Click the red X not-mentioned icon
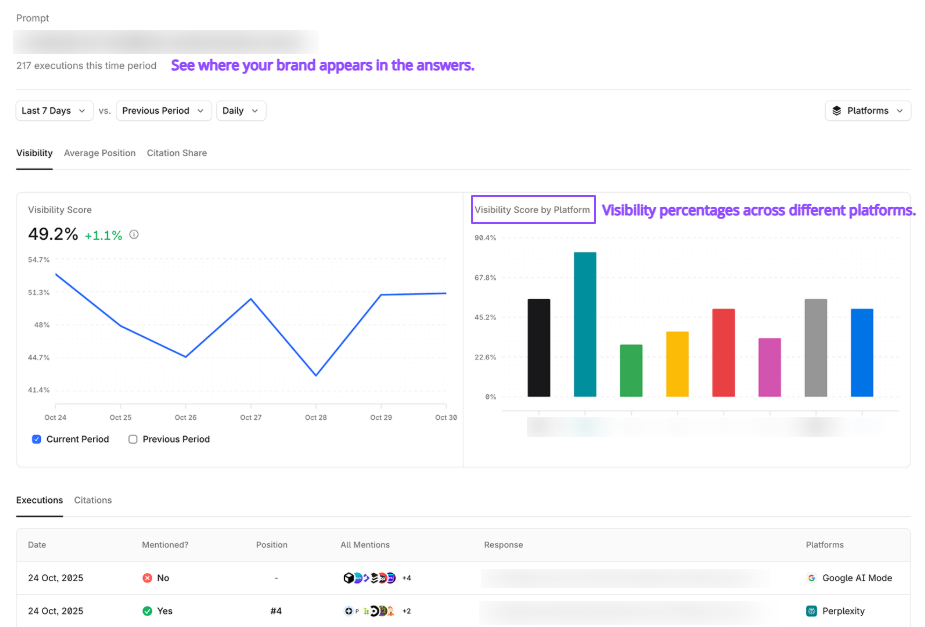Screen dimensions: 925x627 coord(147,578)
